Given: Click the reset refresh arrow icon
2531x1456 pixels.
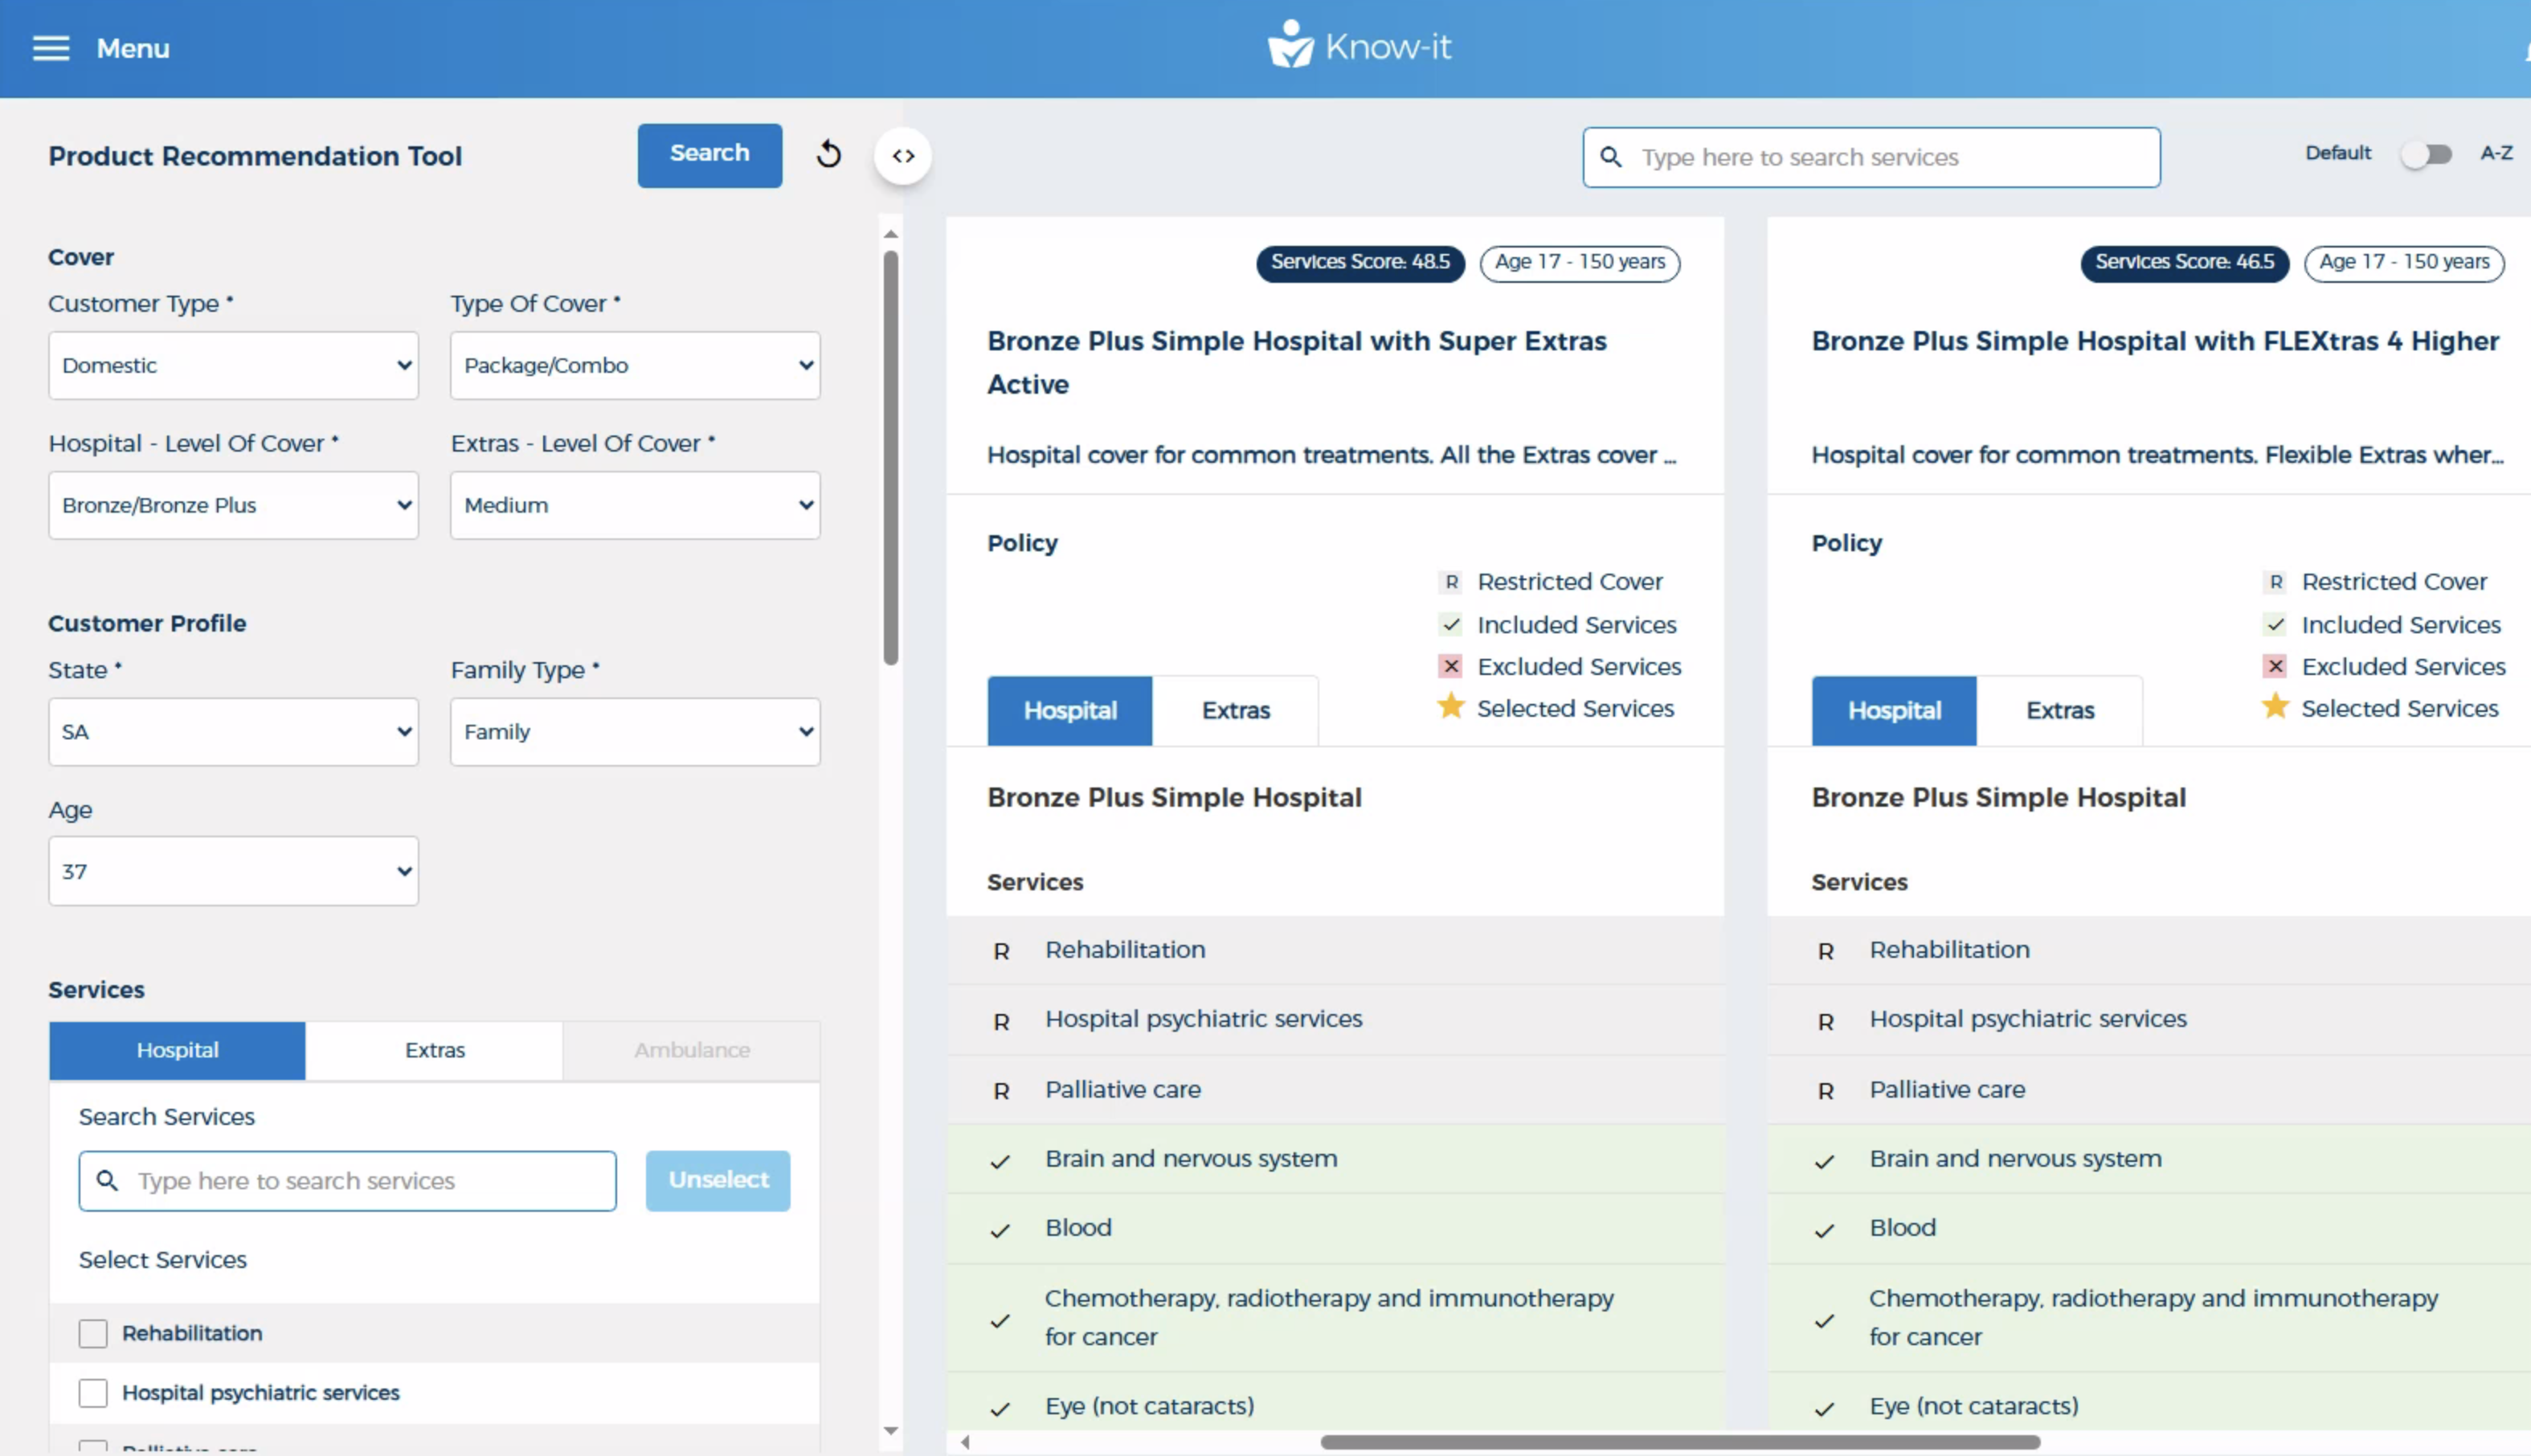Looking at the screenshot, I should click(x=828, y=154).
